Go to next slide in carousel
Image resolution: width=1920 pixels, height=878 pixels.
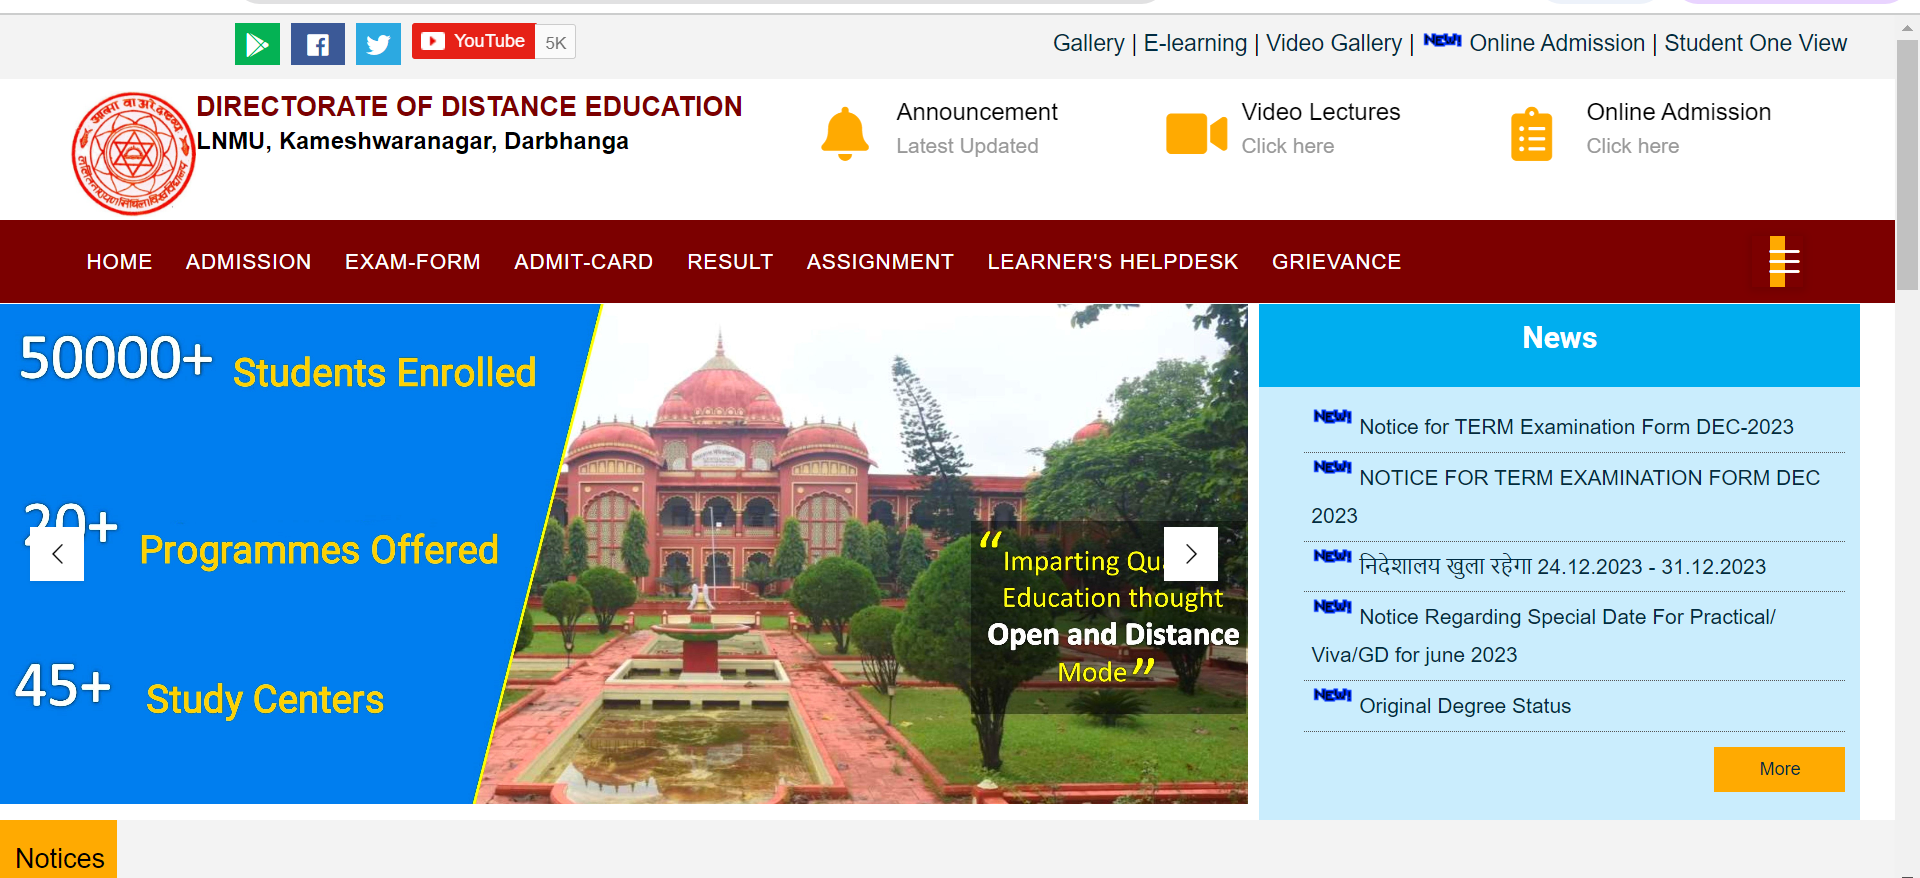pos(1190,554)
